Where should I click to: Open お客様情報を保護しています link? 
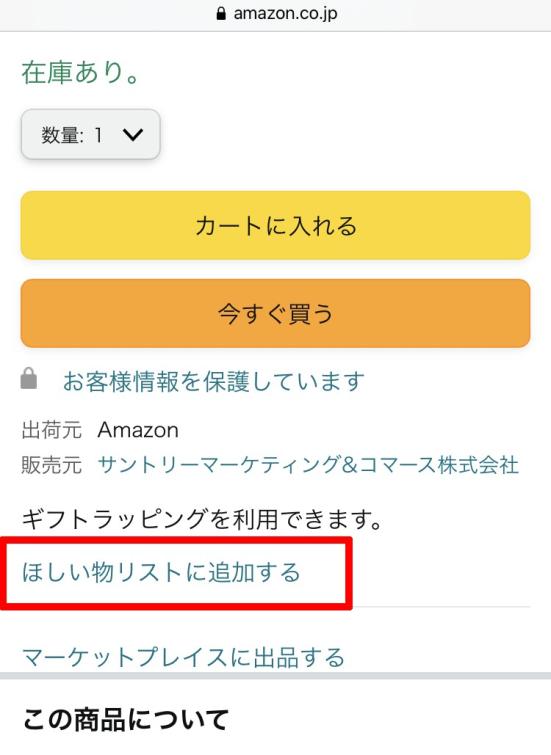tap(213, 381)
